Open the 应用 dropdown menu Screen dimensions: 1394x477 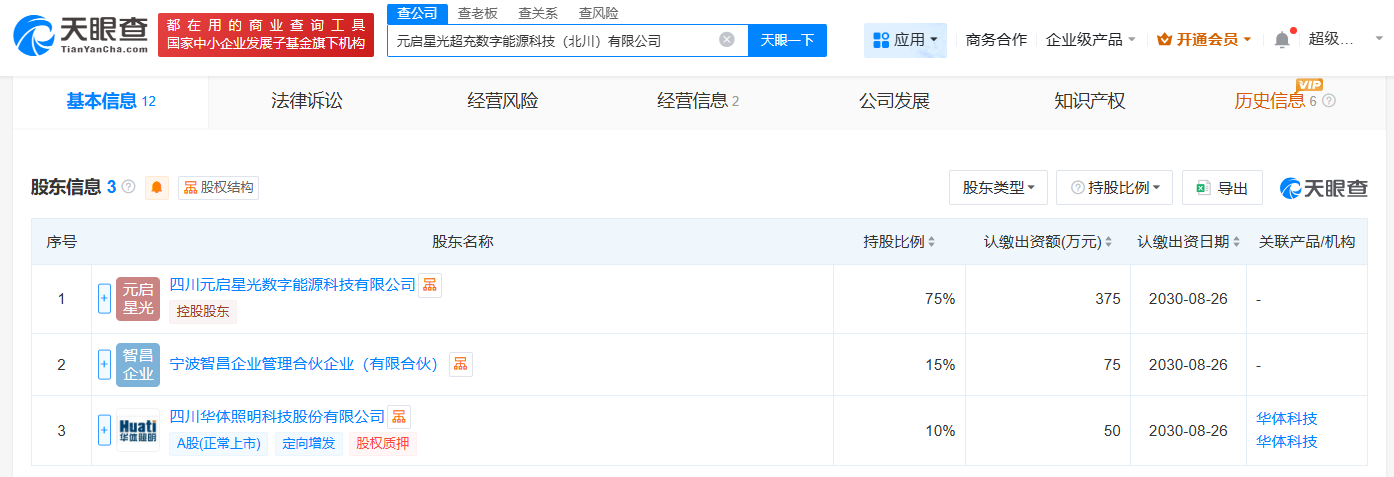pyautogui.click(x=906, y=40)
